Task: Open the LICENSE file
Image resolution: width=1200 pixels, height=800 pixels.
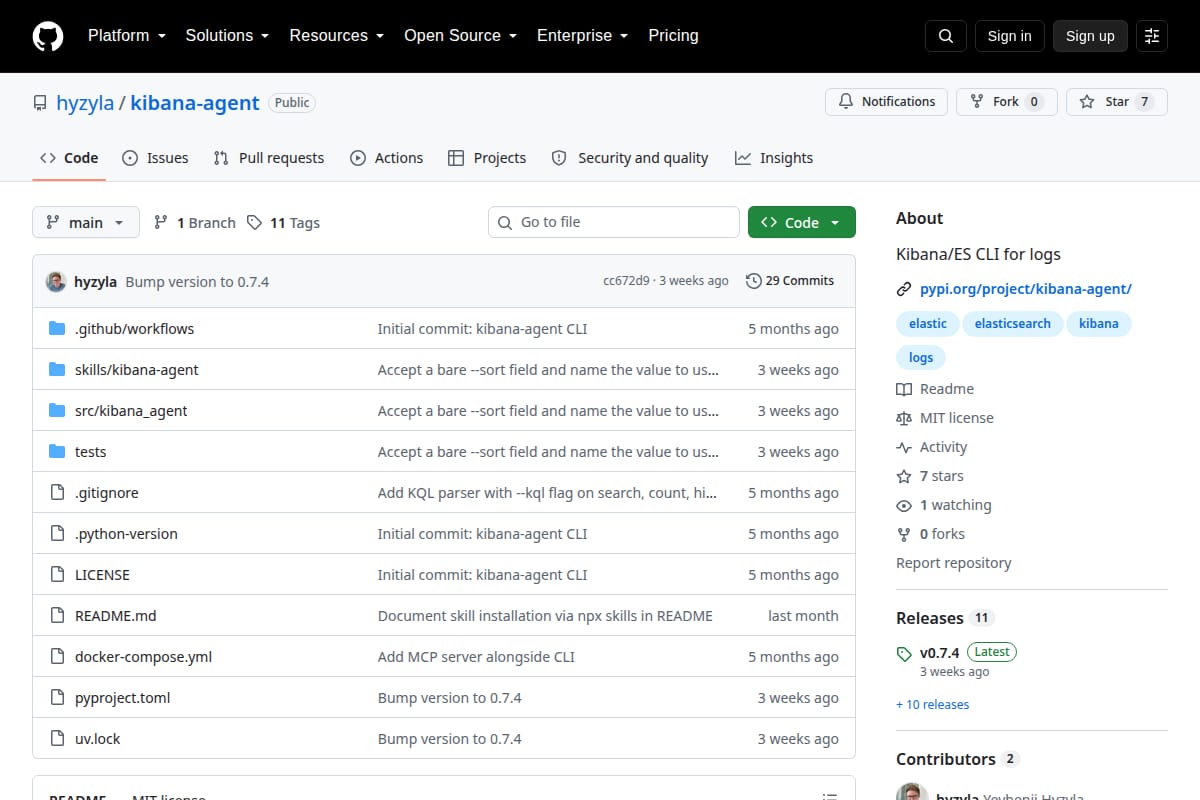Action: point(102,575)
